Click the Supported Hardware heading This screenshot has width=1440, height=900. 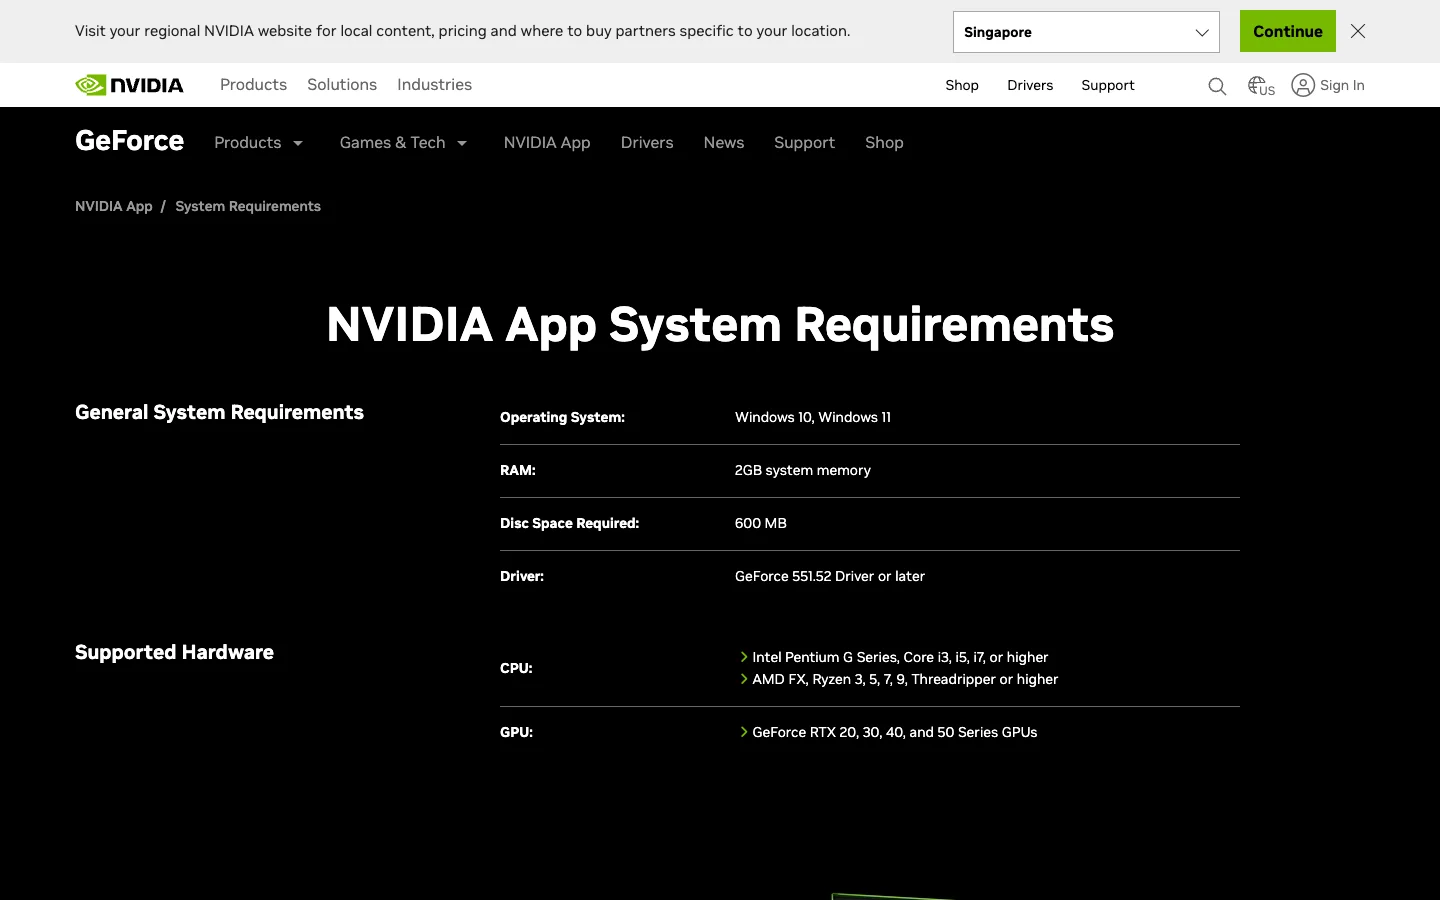[x=174, y=652]
